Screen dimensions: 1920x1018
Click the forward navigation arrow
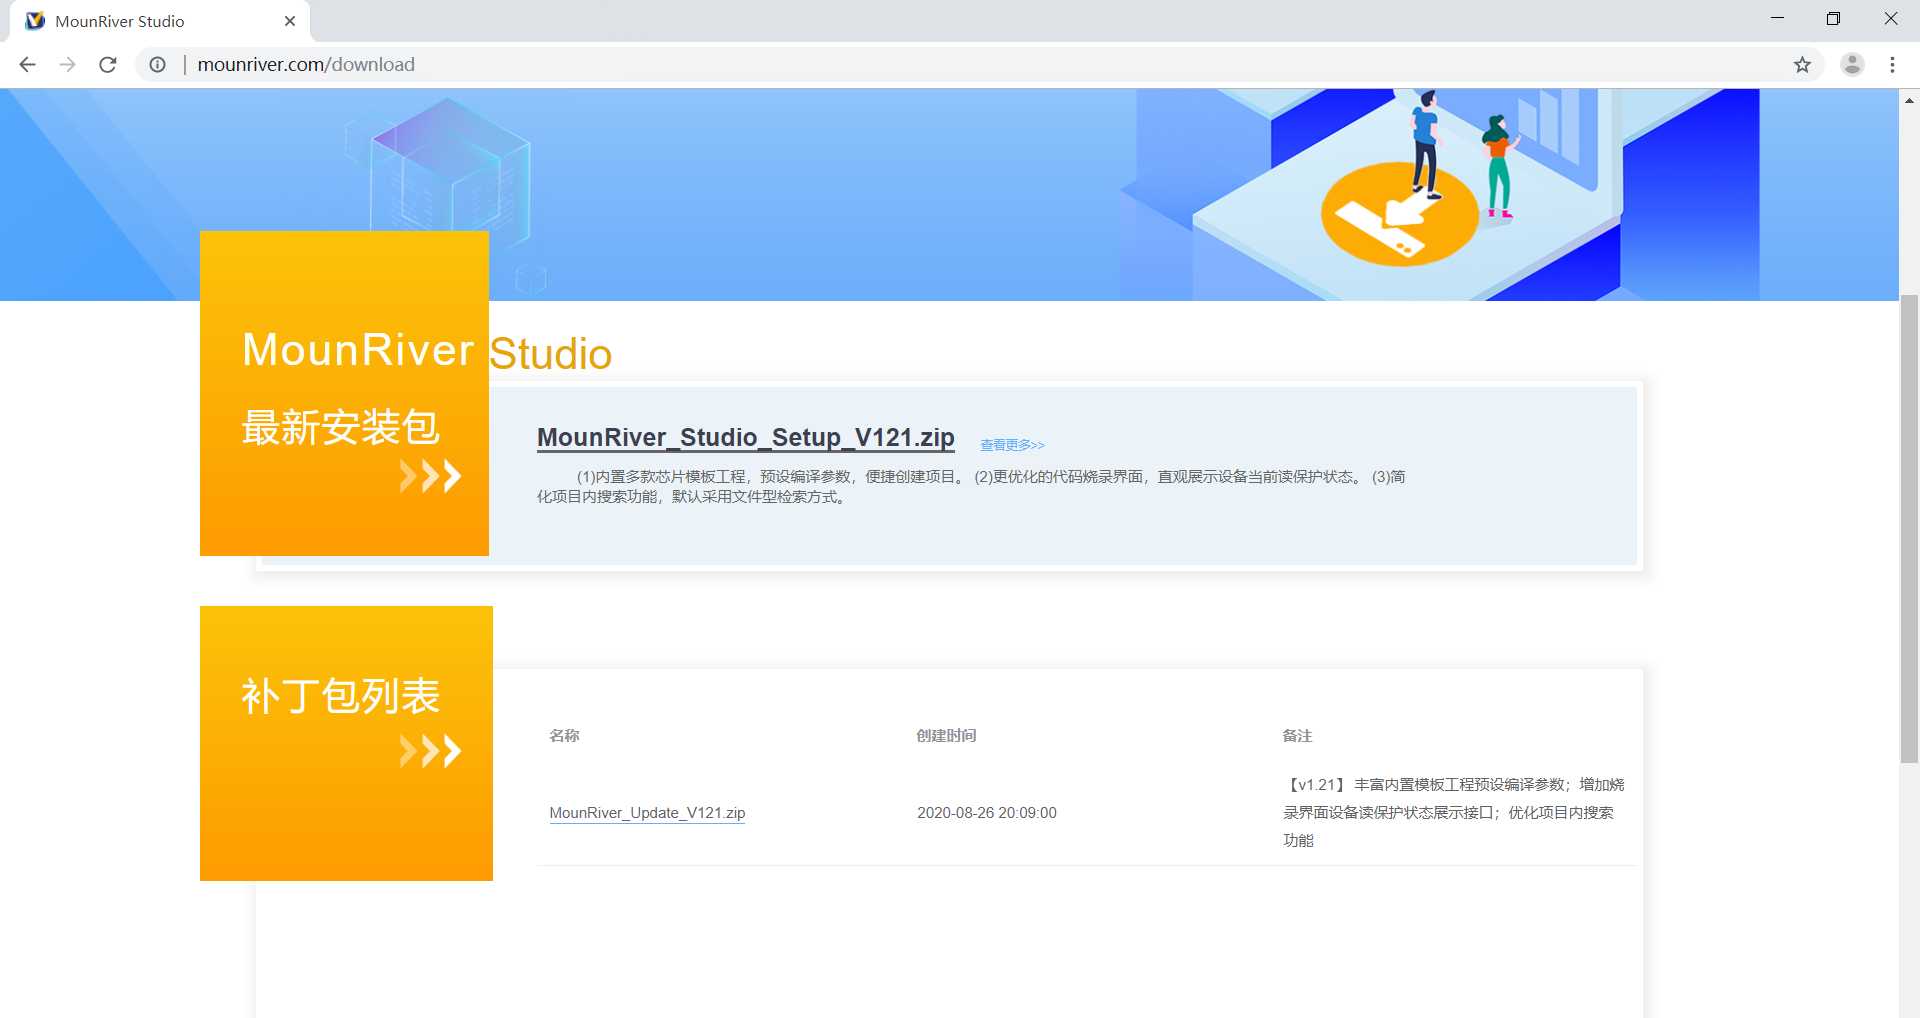point(67,64)
